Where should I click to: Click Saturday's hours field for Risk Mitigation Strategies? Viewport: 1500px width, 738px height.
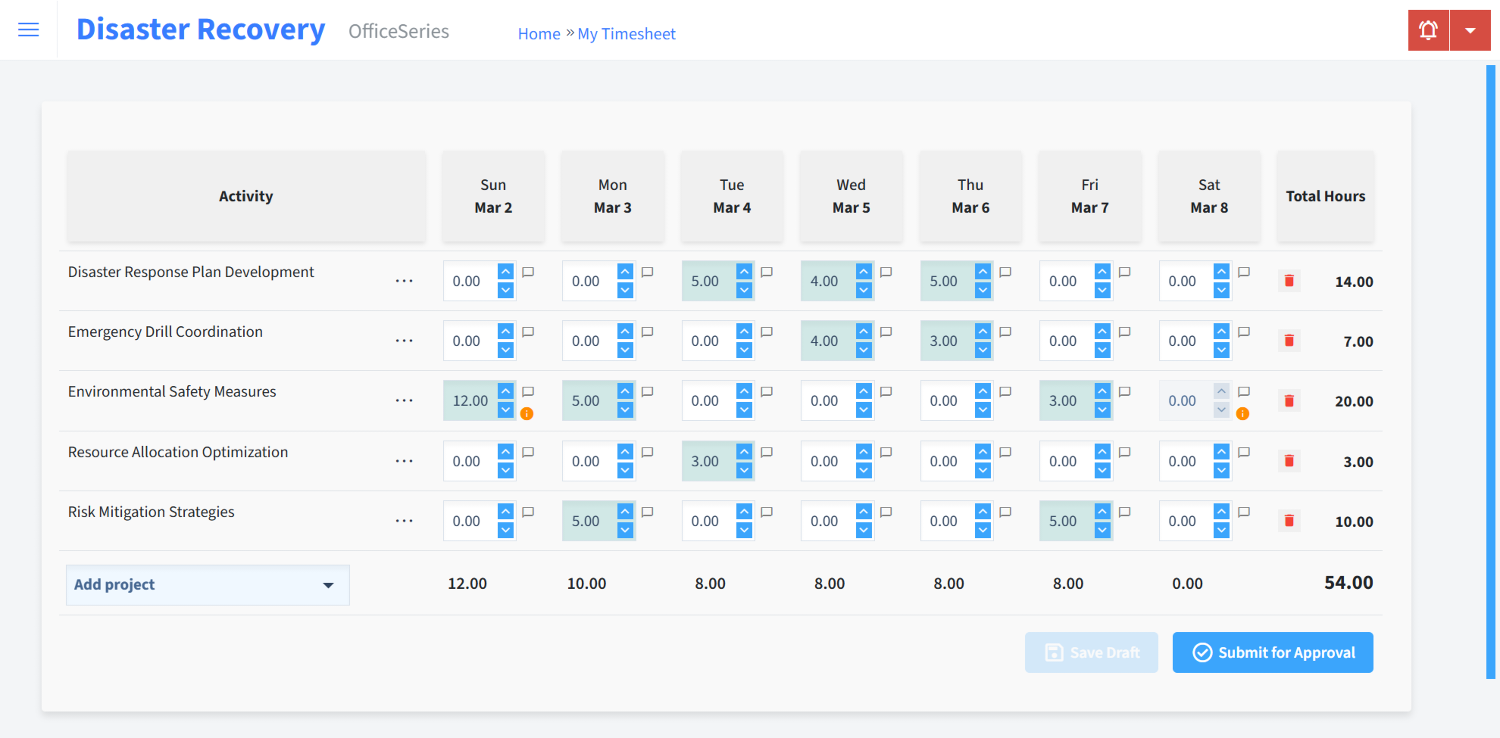1185,520
